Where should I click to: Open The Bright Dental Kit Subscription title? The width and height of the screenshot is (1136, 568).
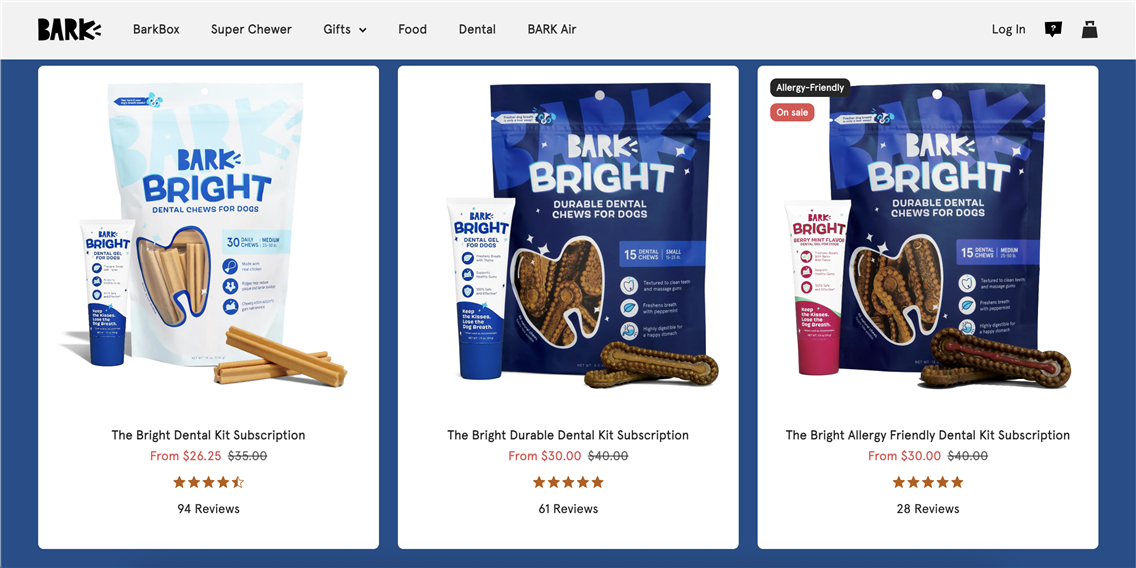(209, 435)
